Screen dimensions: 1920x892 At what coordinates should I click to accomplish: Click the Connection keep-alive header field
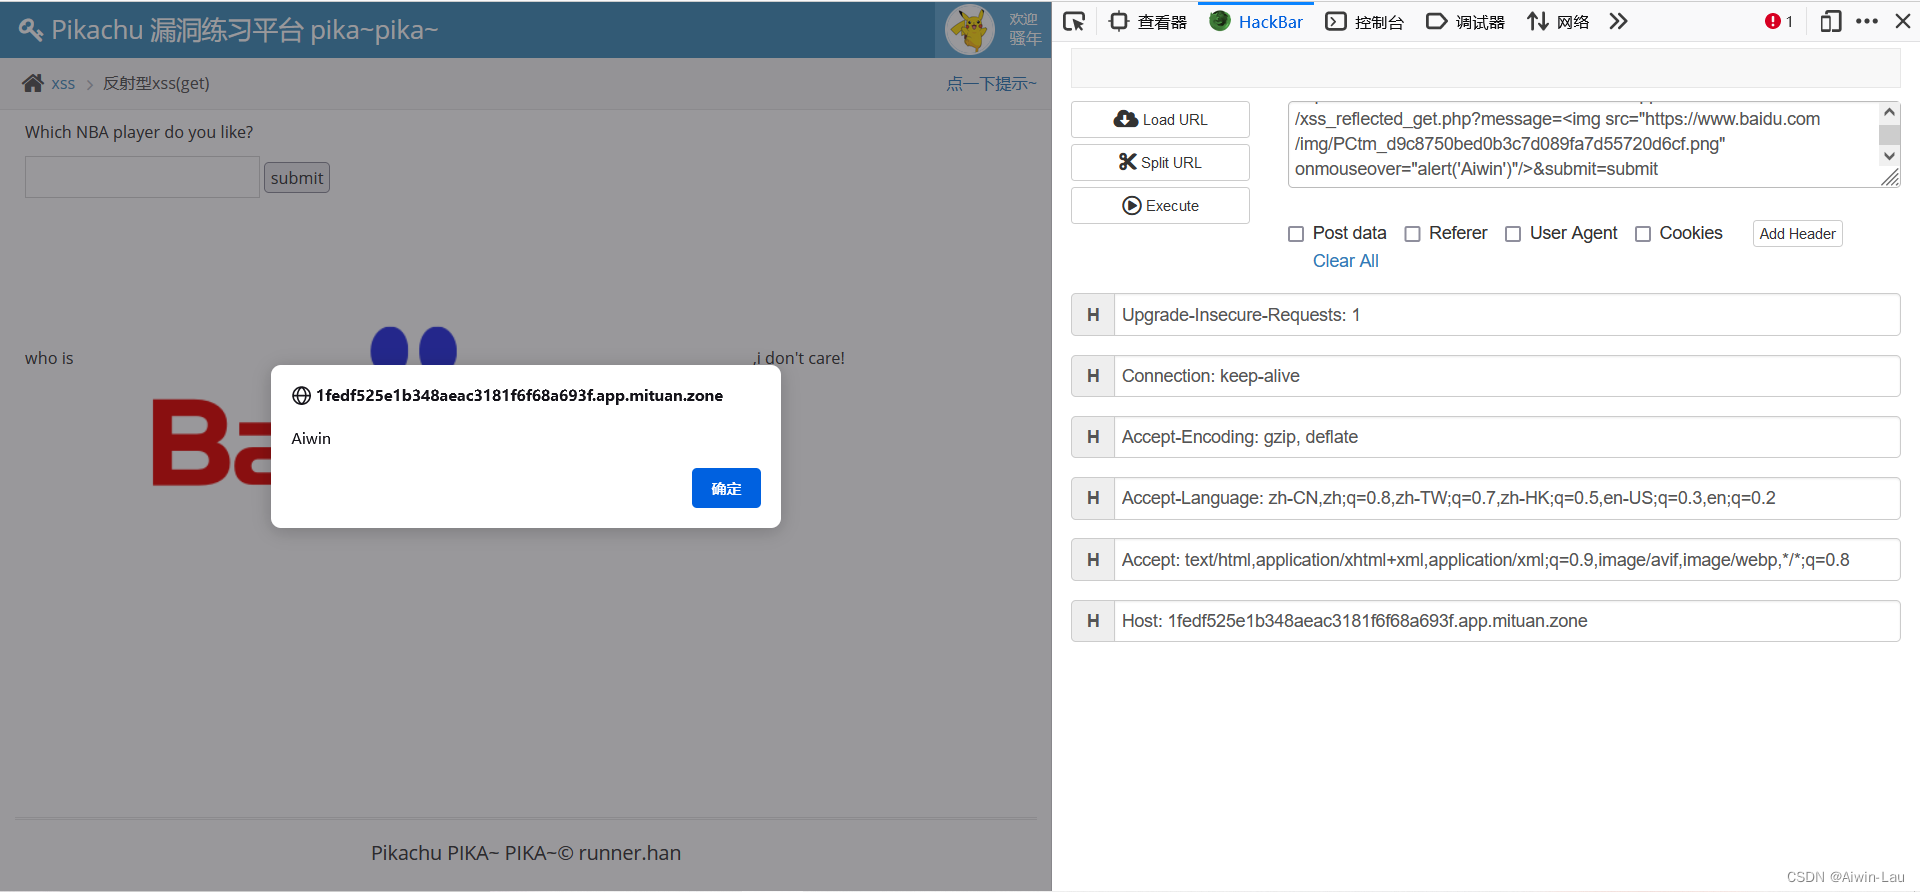[1507, 376]
